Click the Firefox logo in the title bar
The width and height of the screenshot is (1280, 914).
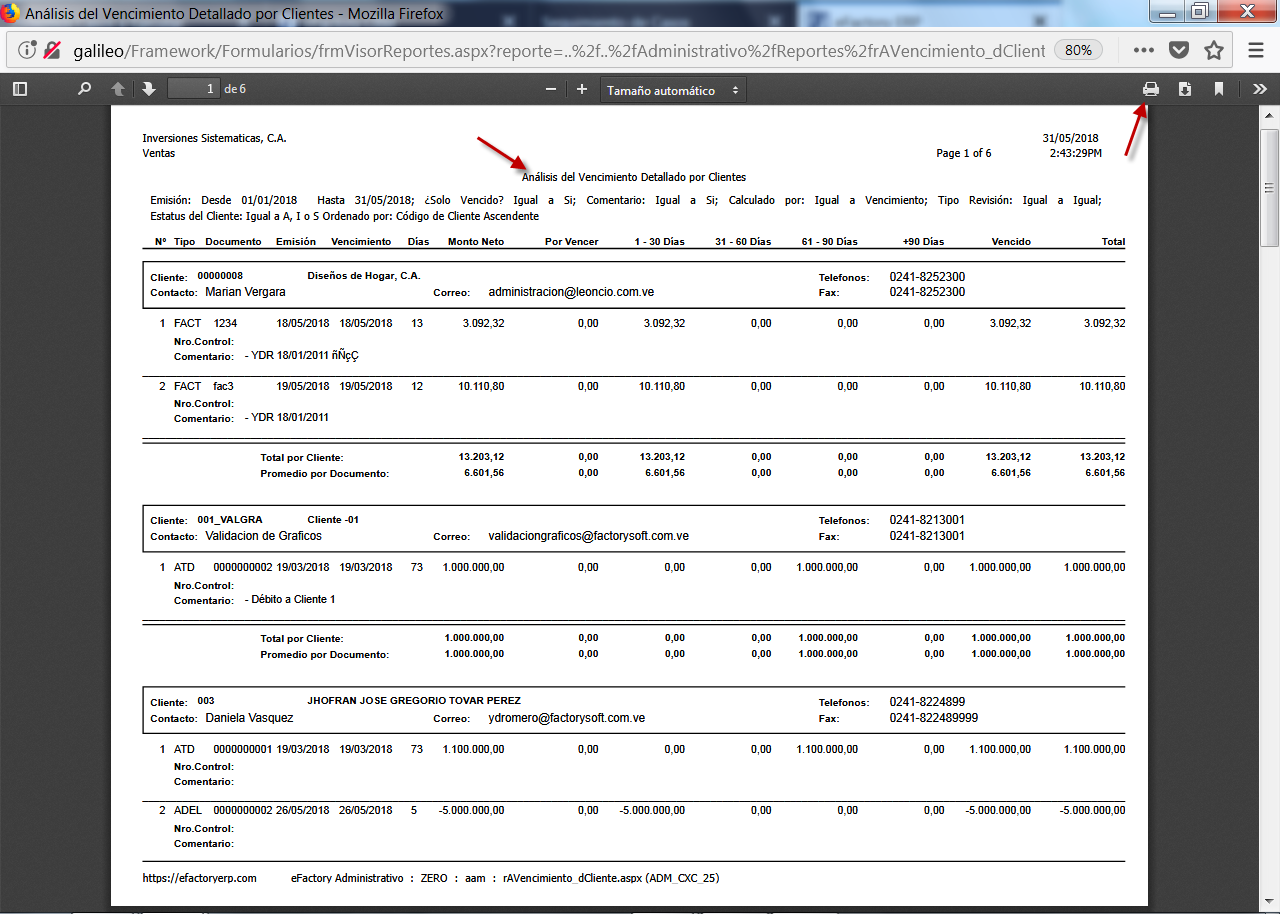pos(11,14)
